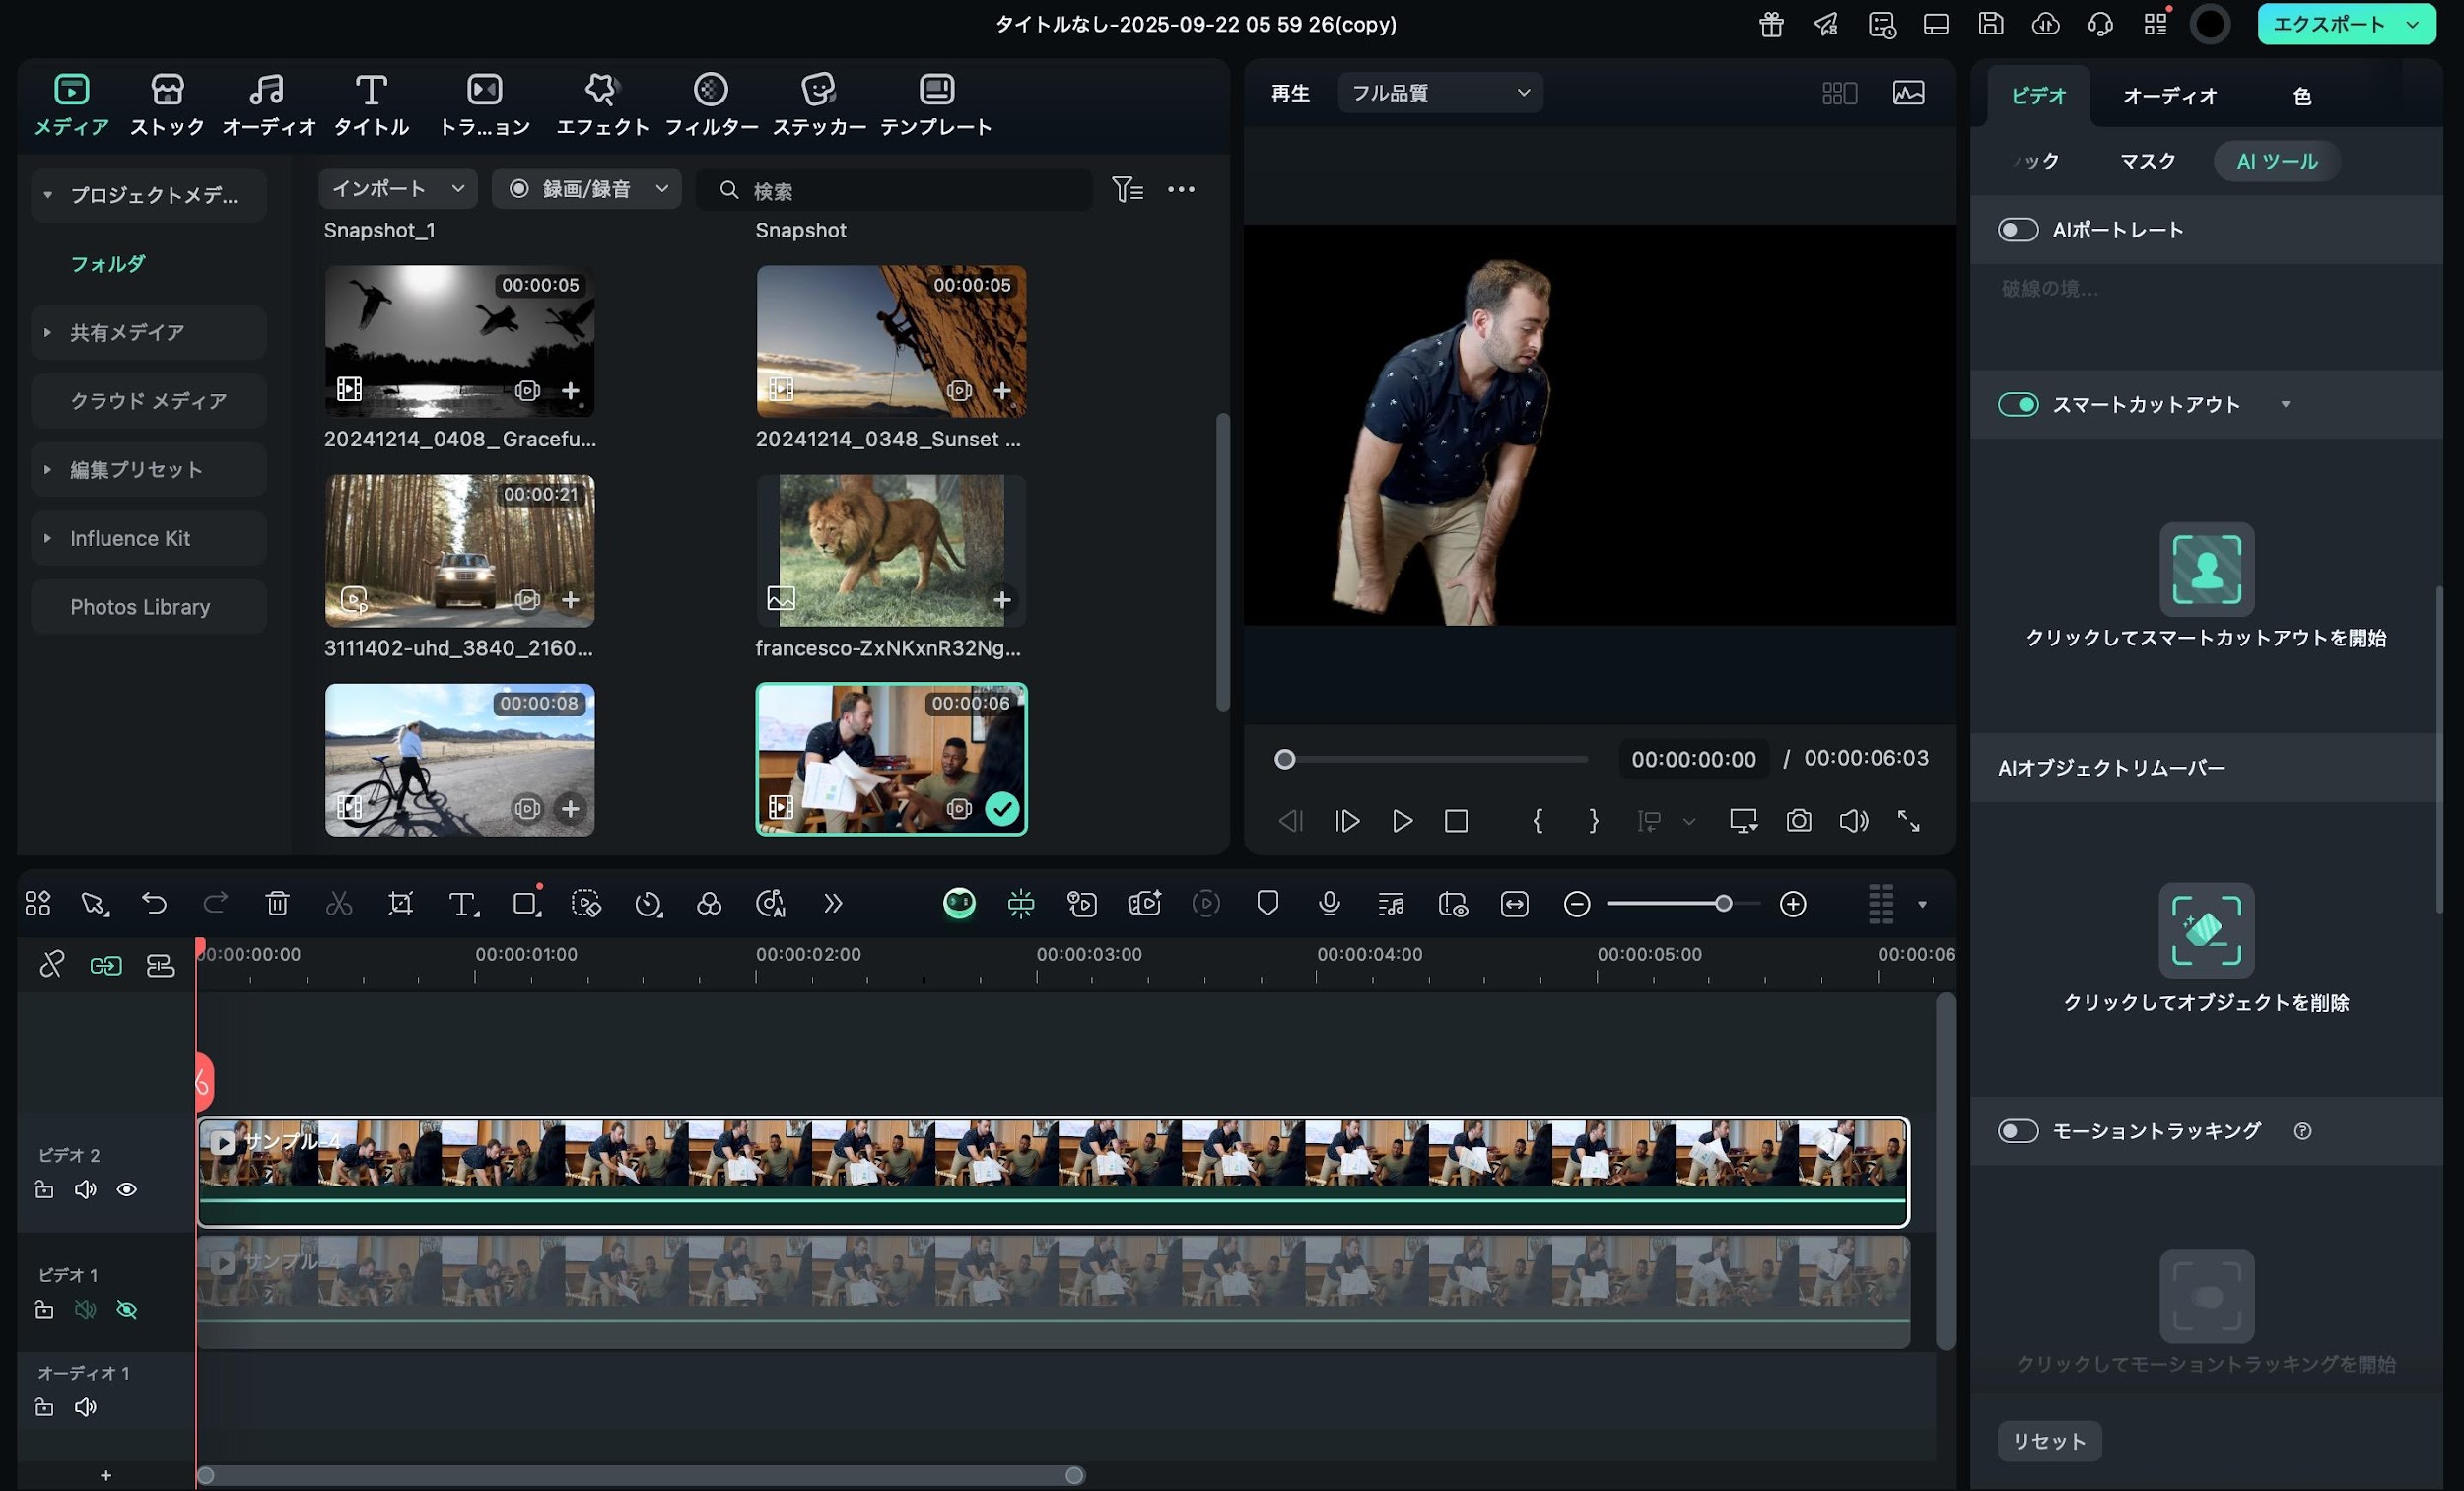Image resolution: width=2464 pixels, height=1491 pixels.
Task: Start smart cutout with the person icon
Action: click(2206, 569)
